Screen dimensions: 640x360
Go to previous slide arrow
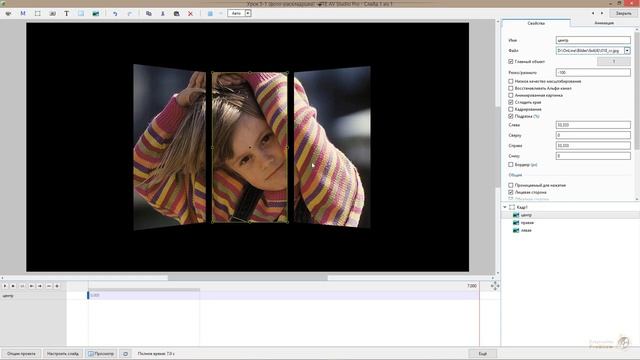pos(593,13)
